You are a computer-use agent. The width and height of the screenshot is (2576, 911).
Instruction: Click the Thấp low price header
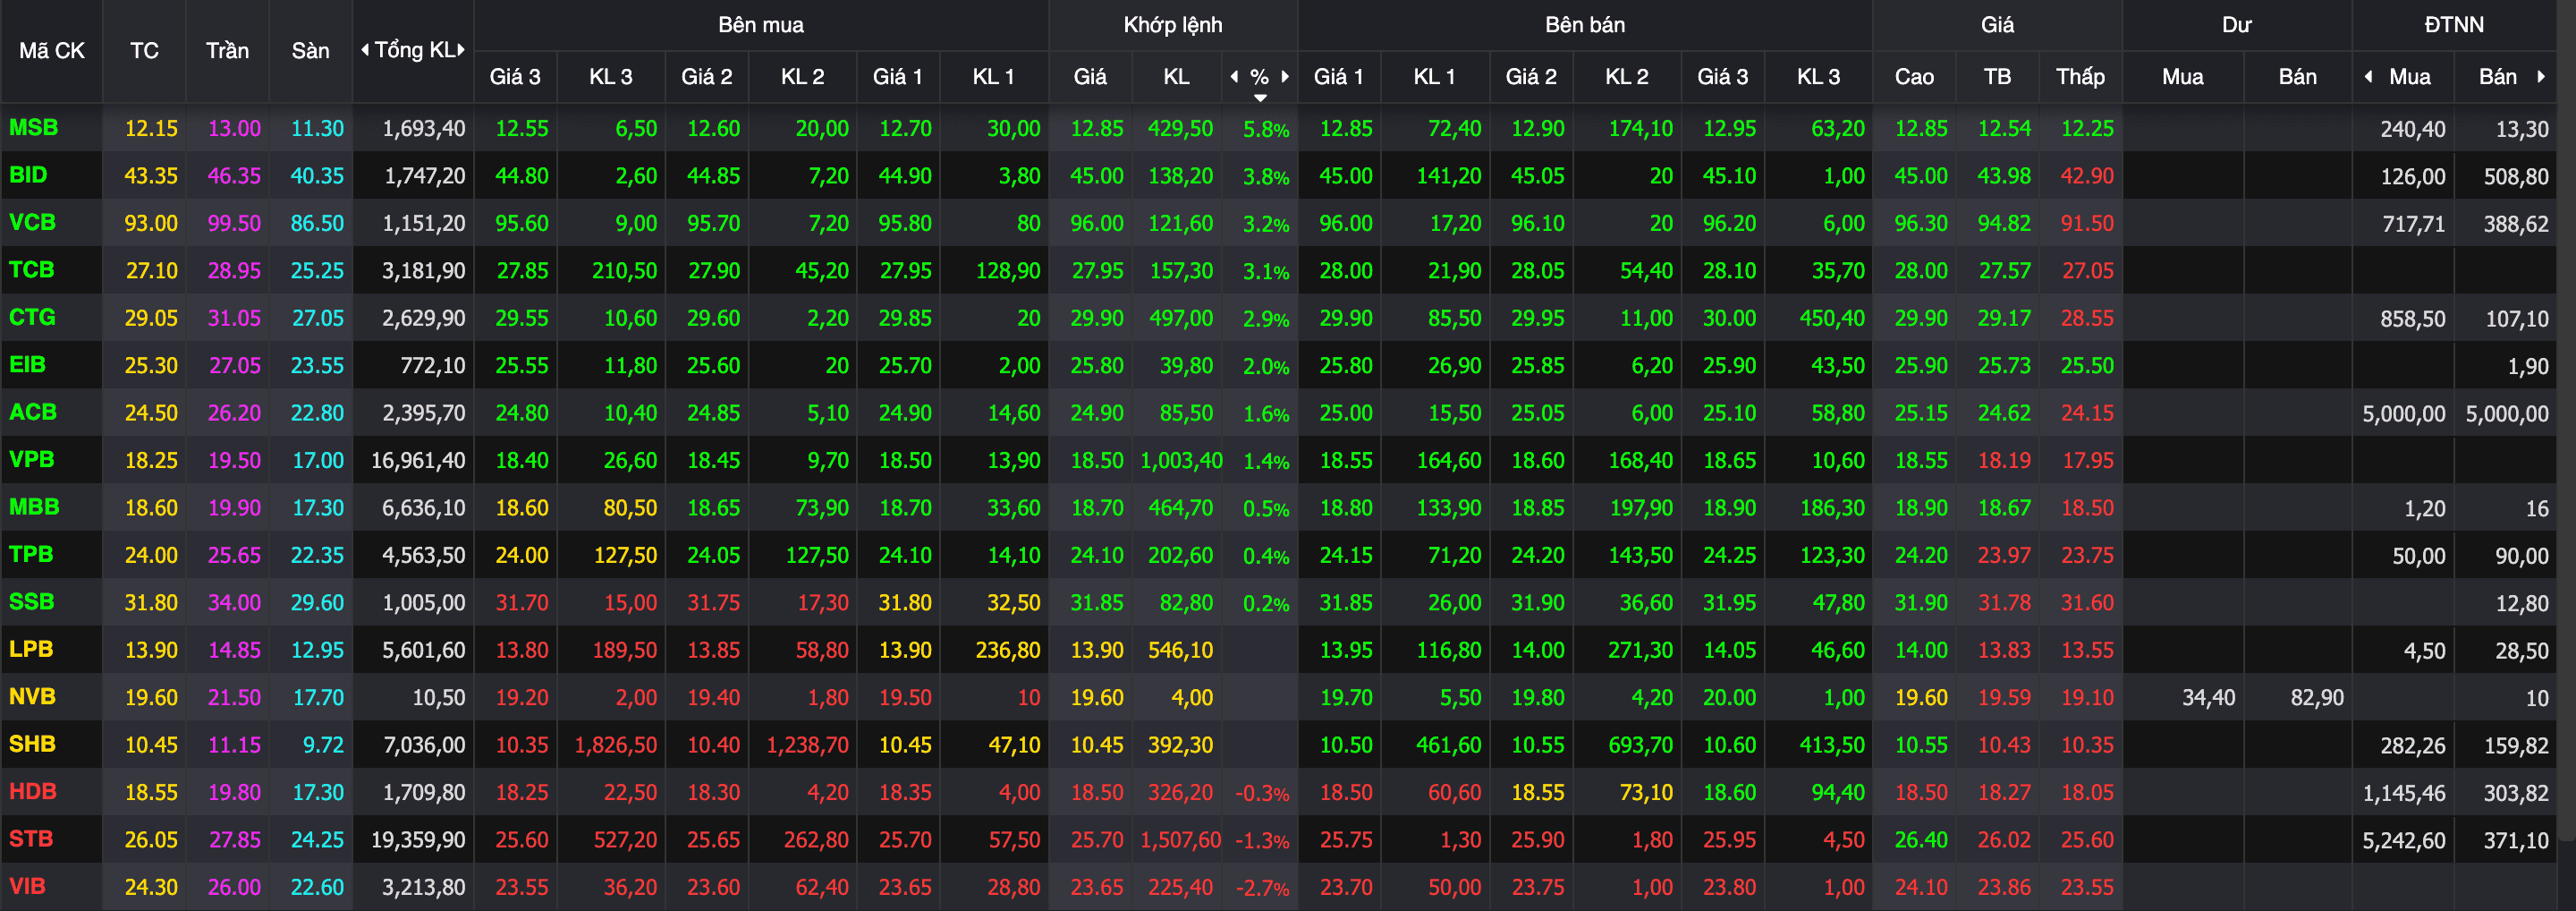point(2080,76)
